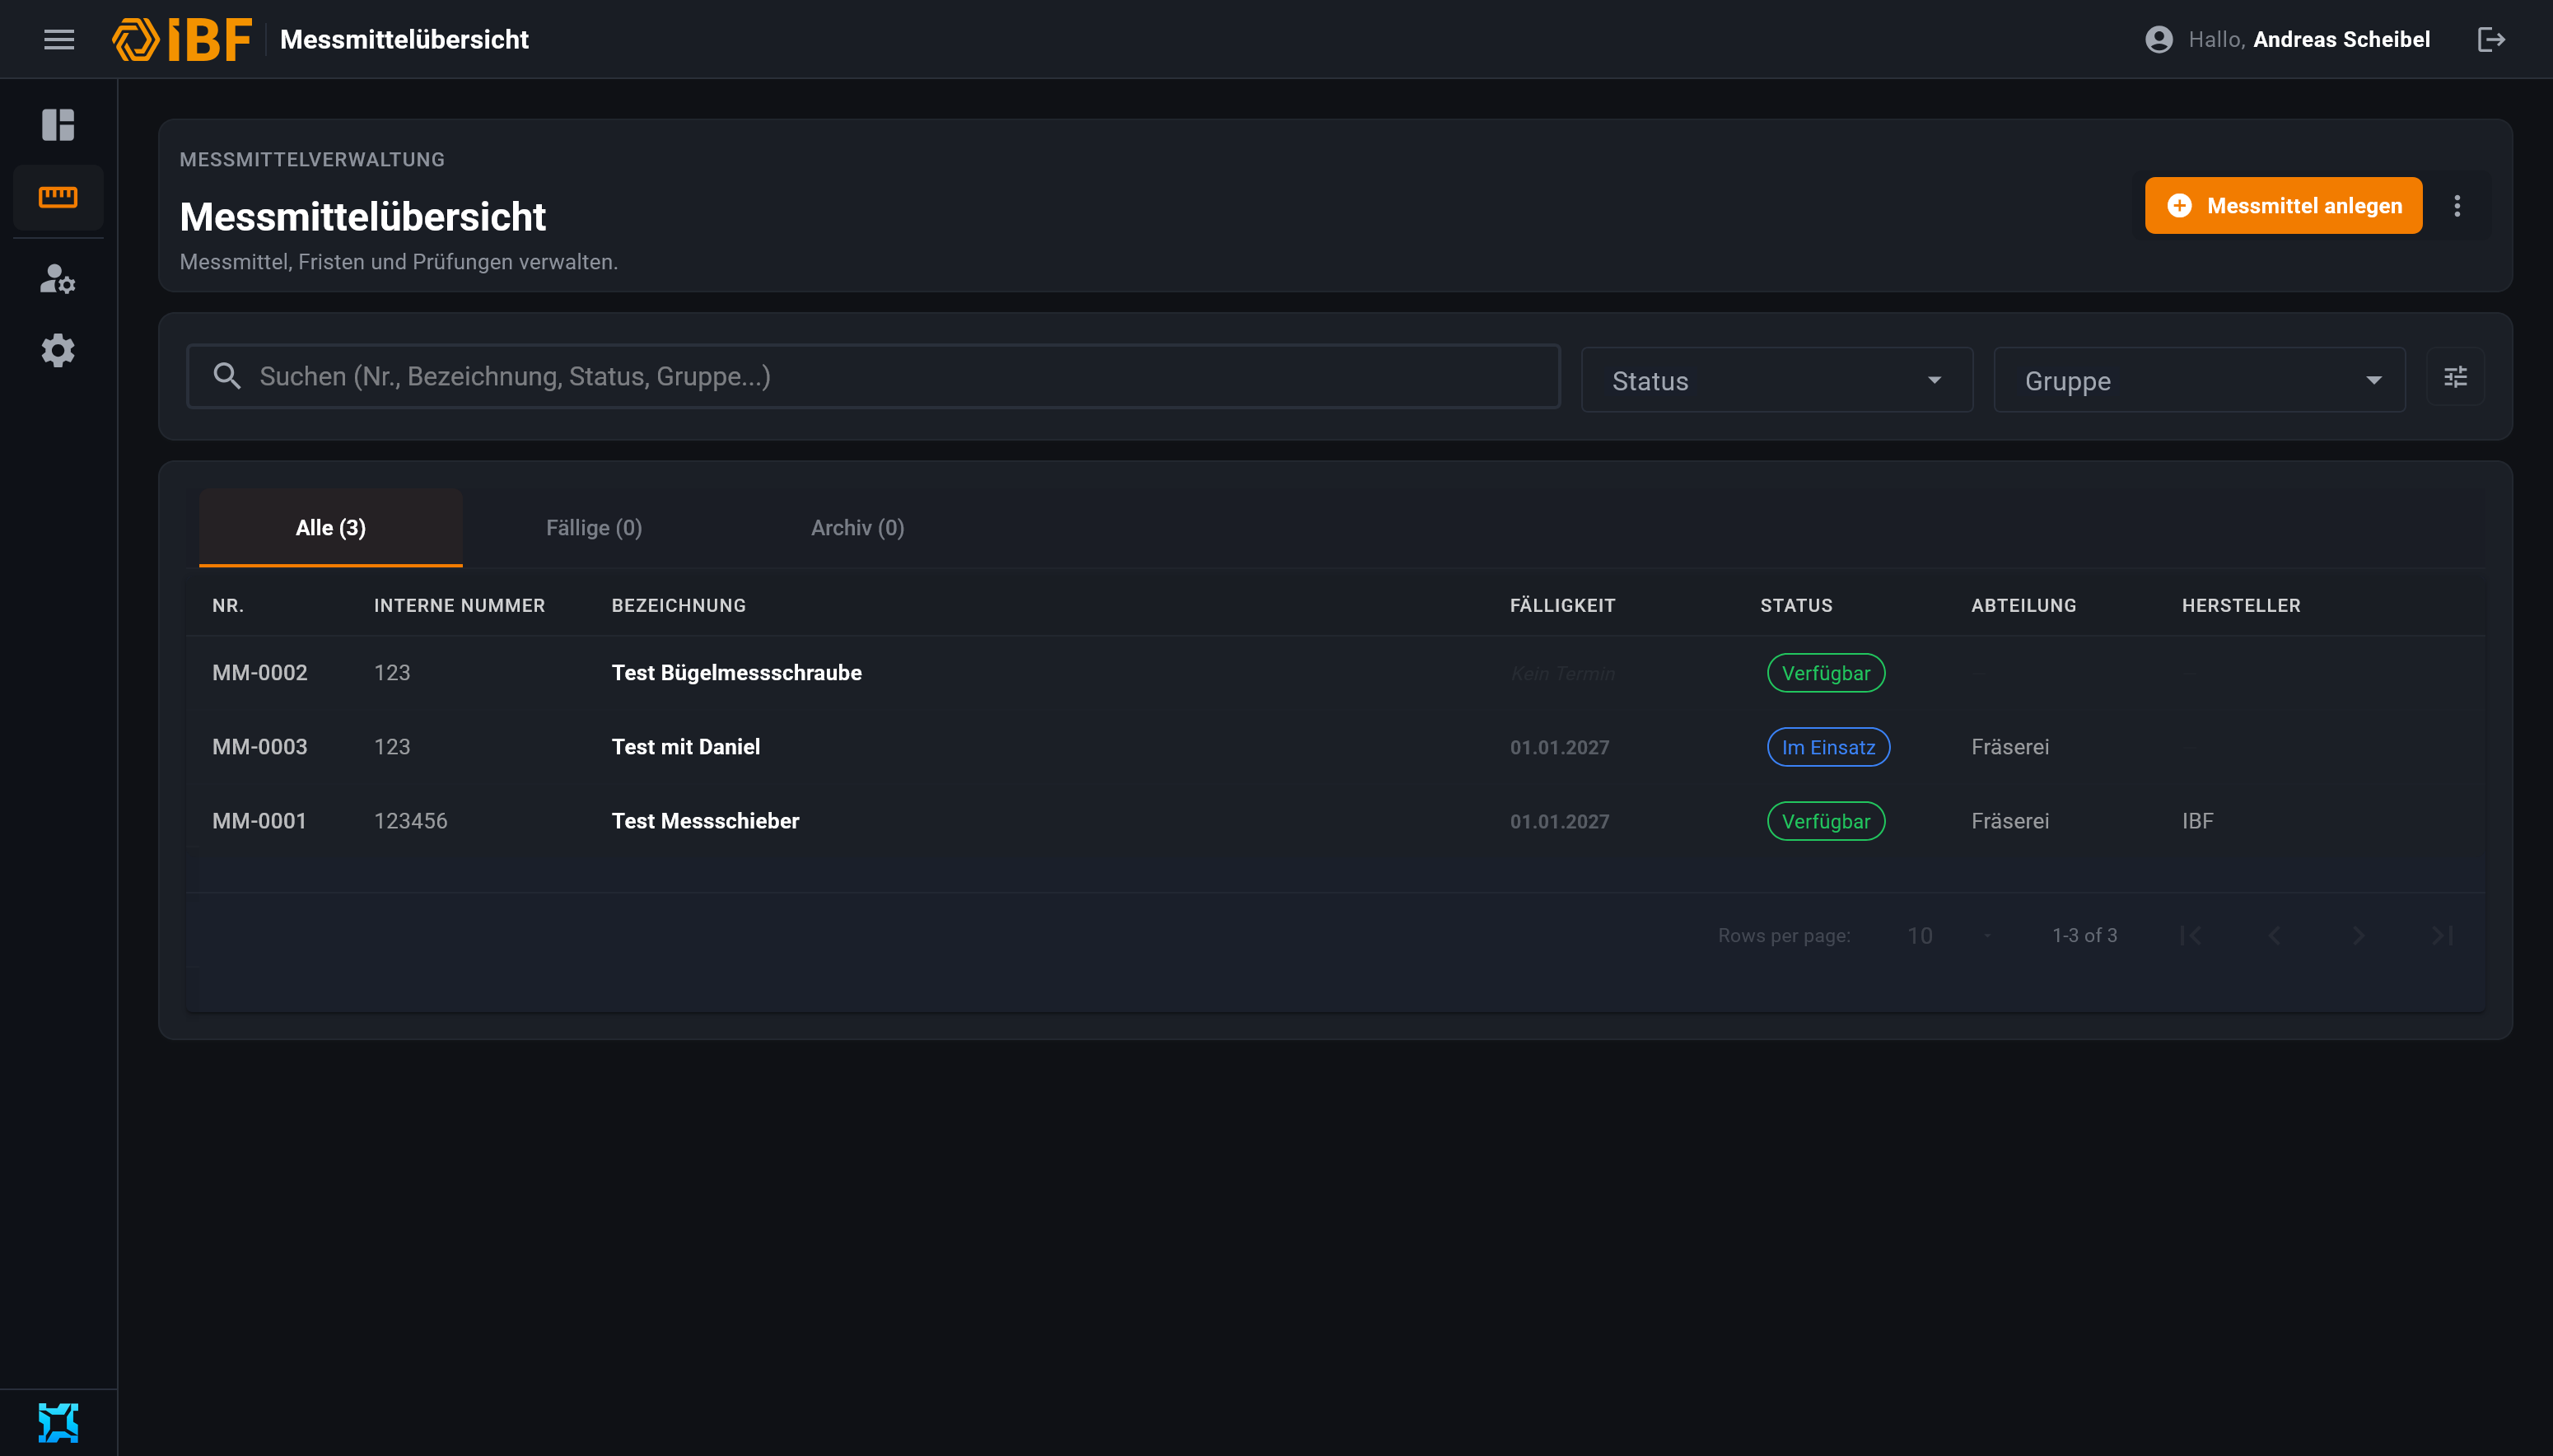Sort by Interne Nummer column header
The height and width of the screenshot is (1456, 2553).
tap(459, 605)
